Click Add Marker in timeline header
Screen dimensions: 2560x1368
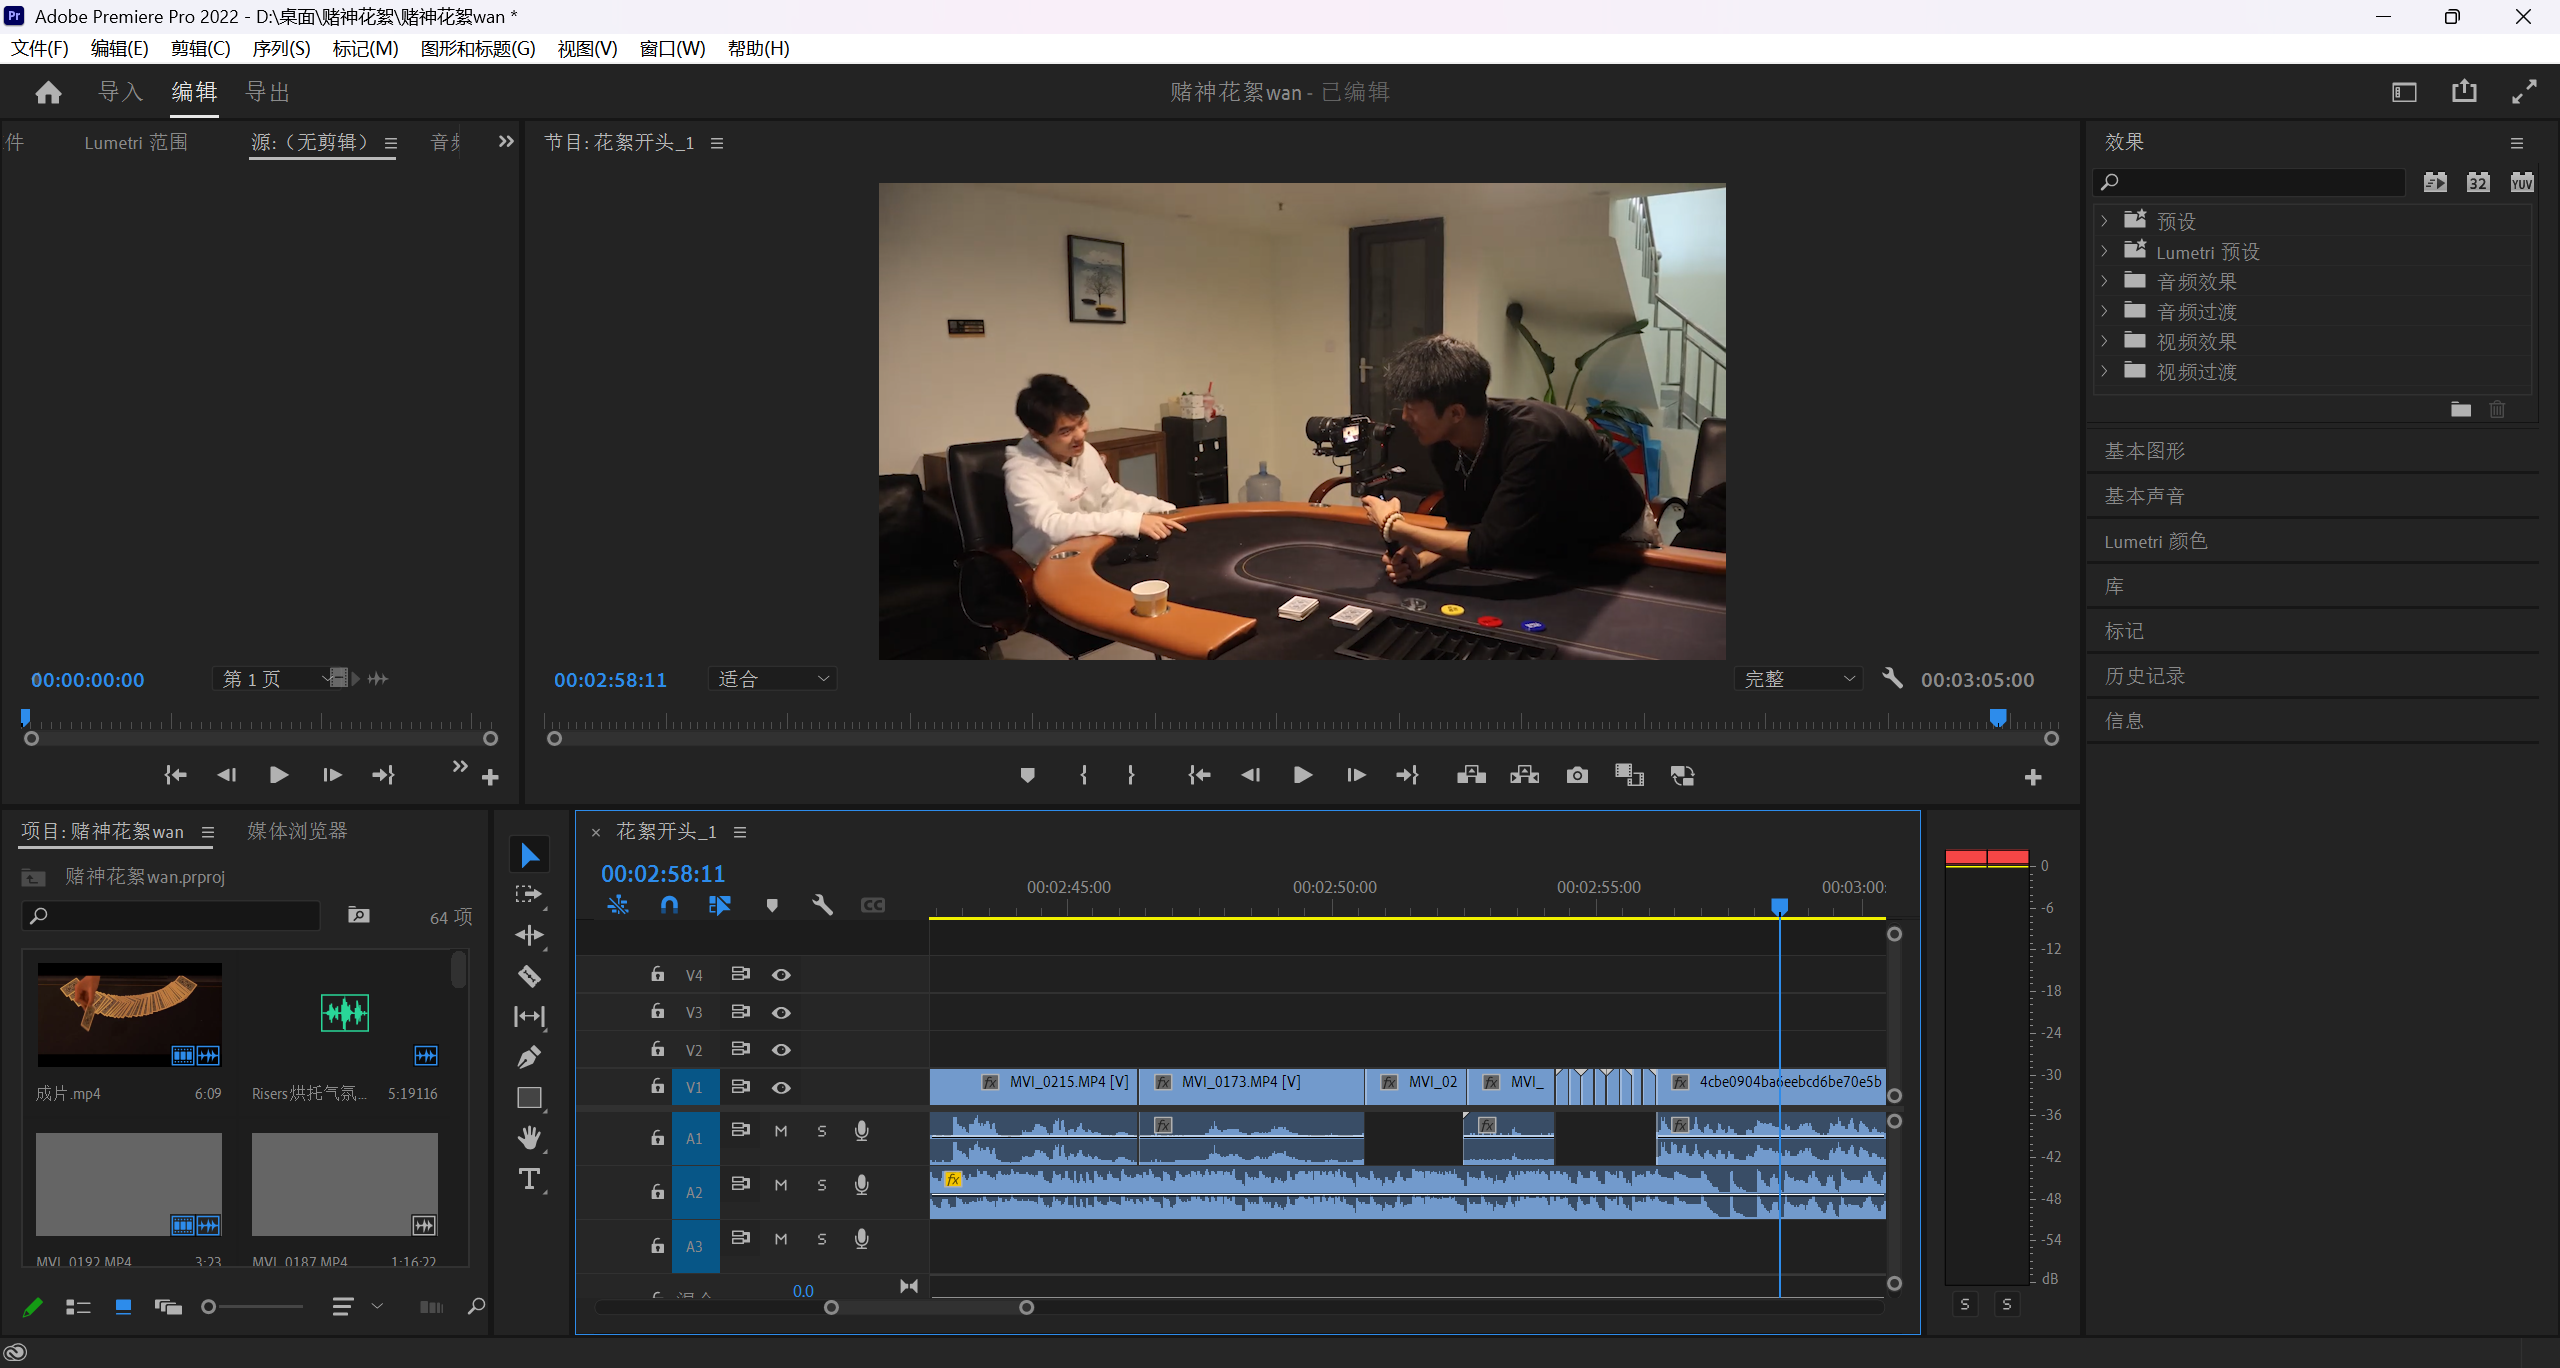pos(771,905)
